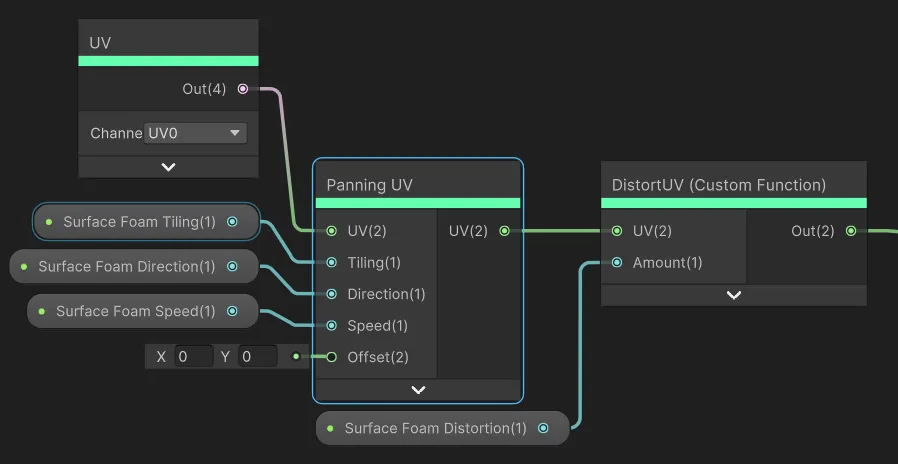Select the Panning UV node title
The image size is (898, 464).
point(369,185)
